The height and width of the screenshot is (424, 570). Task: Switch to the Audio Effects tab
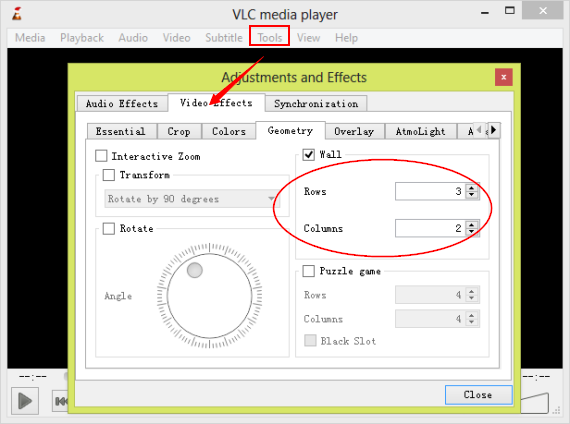(x=122, y=104)
